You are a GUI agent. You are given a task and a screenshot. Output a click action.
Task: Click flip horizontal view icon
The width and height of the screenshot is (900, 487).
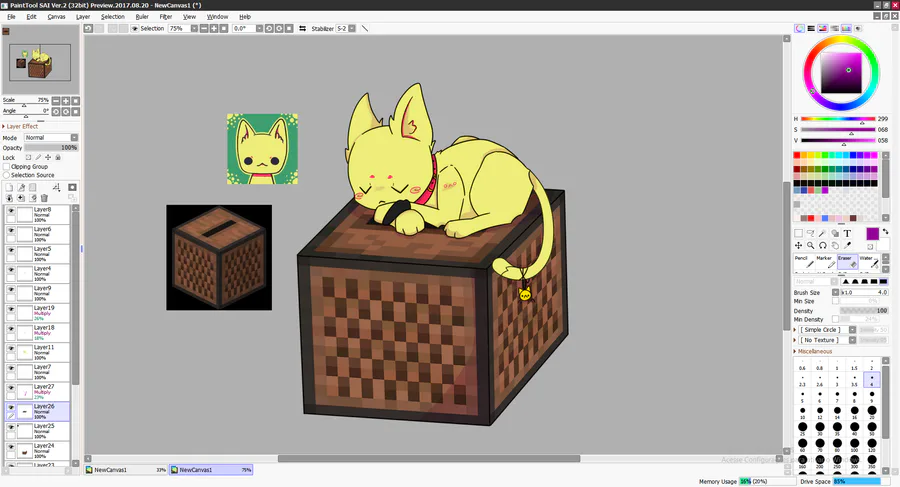point(302,28)
